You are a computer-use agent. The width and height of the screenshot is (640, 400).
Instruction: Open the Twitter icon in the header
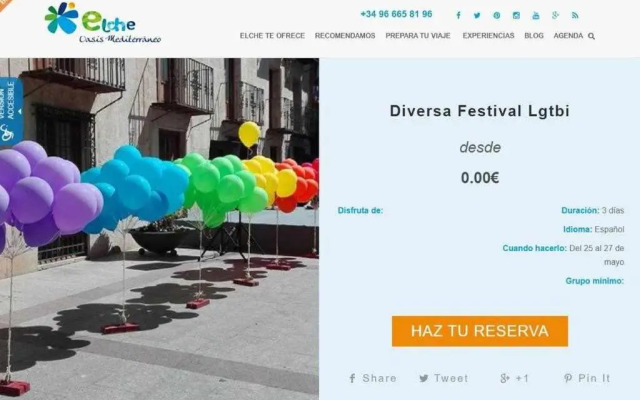477,16
